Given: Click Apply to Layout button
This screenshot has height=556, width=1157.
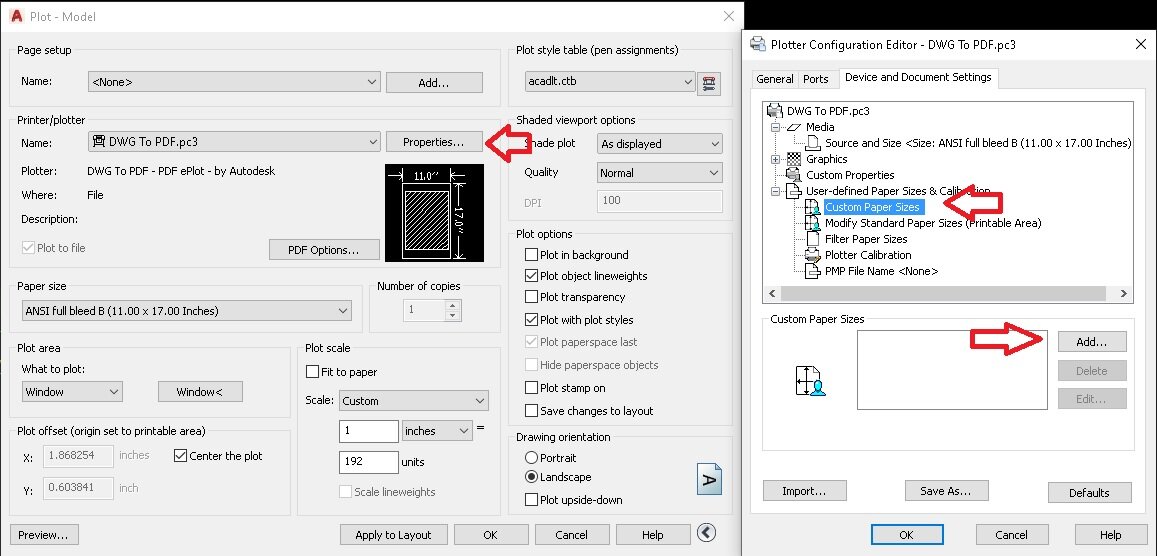Looking at the screenshot, I should [x=393, y=535].
